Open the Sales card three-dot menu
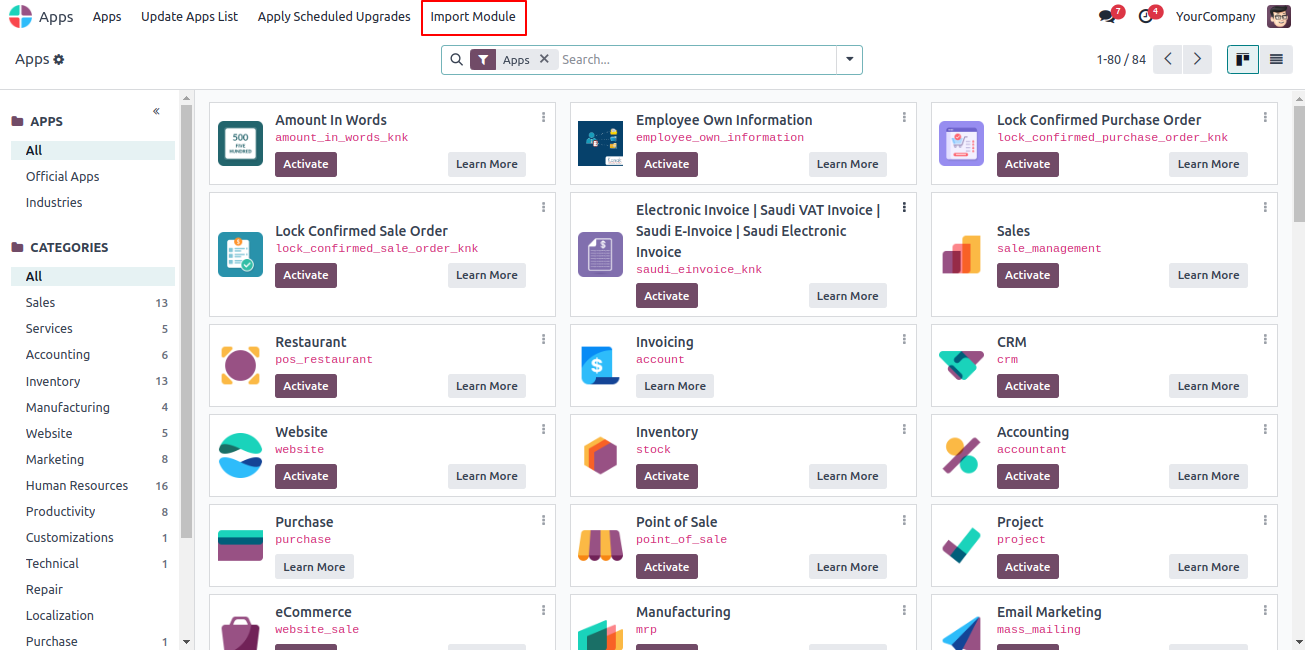 click(x=1265, y=207)
